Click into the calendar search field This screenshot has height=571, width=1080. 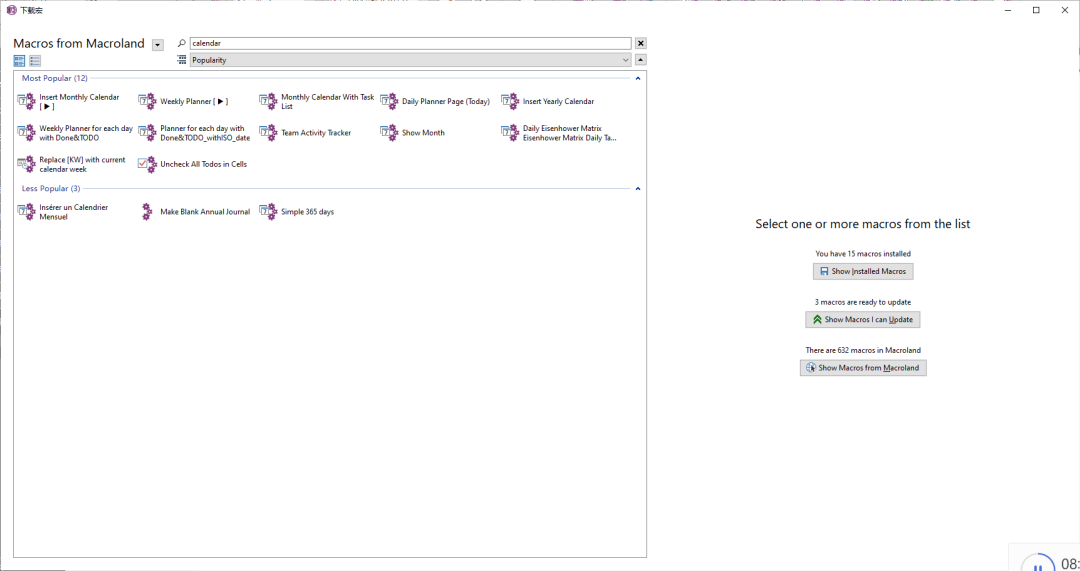click(x=411, y=43)
